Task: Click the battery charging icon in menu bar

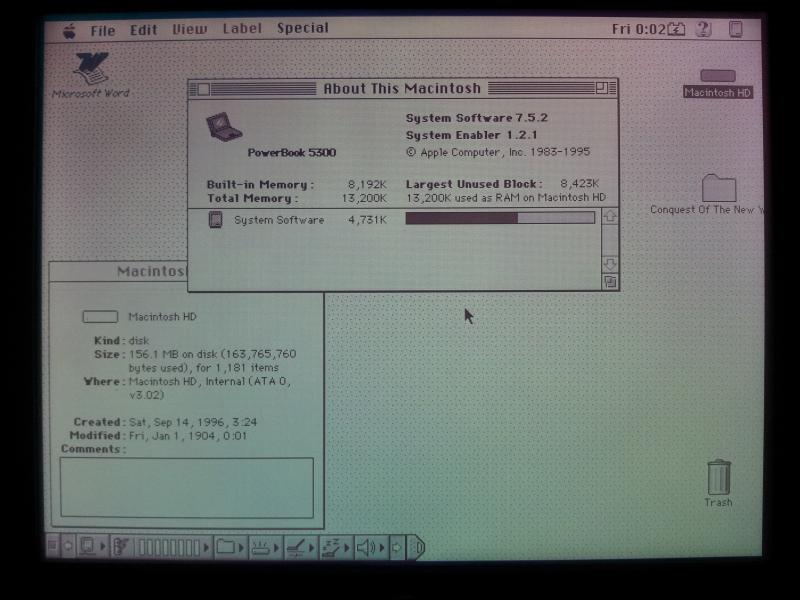Action: coord(677,29)
